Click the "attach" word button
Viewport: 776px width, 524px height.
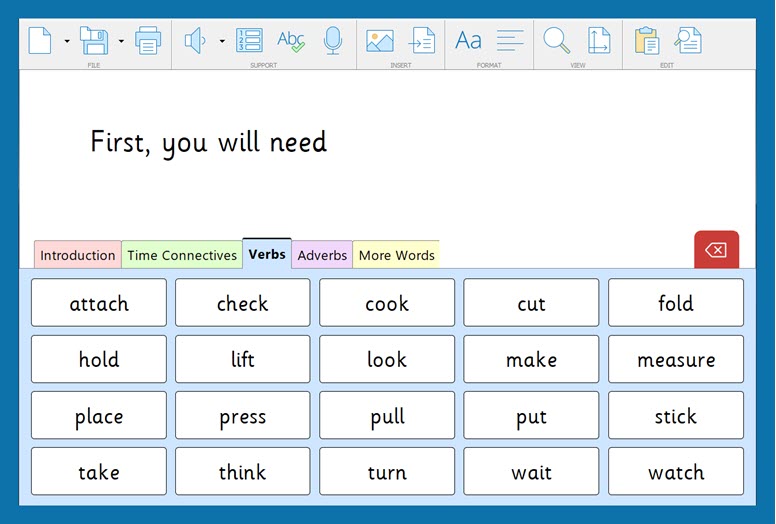click(x=99, y=303)
